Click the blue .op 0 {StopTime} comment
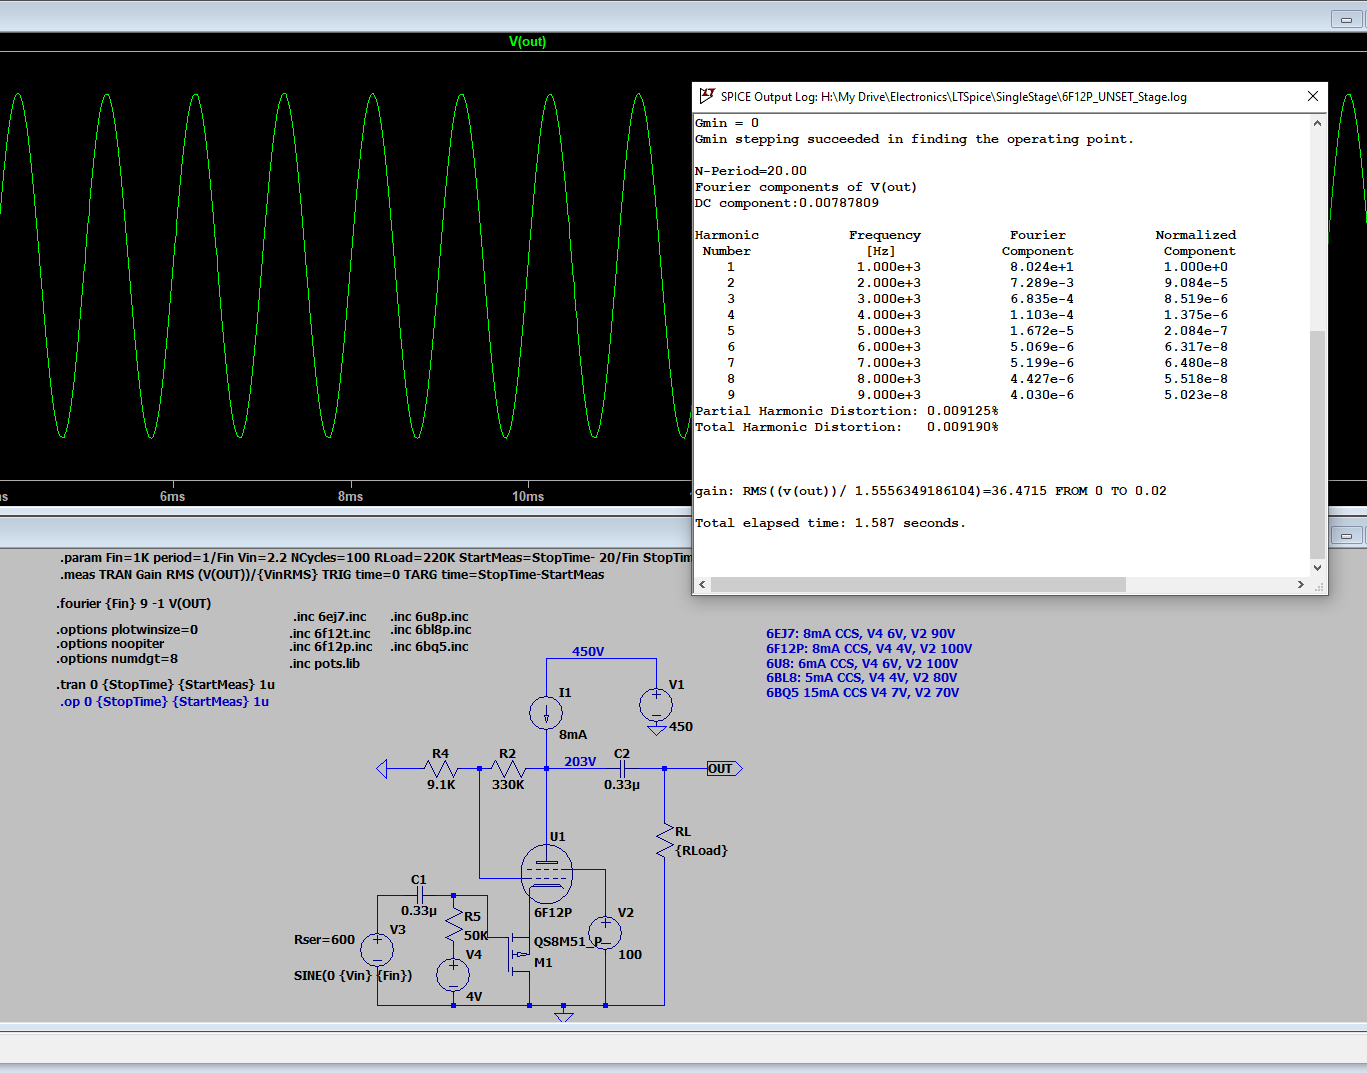 coord(164,701)
